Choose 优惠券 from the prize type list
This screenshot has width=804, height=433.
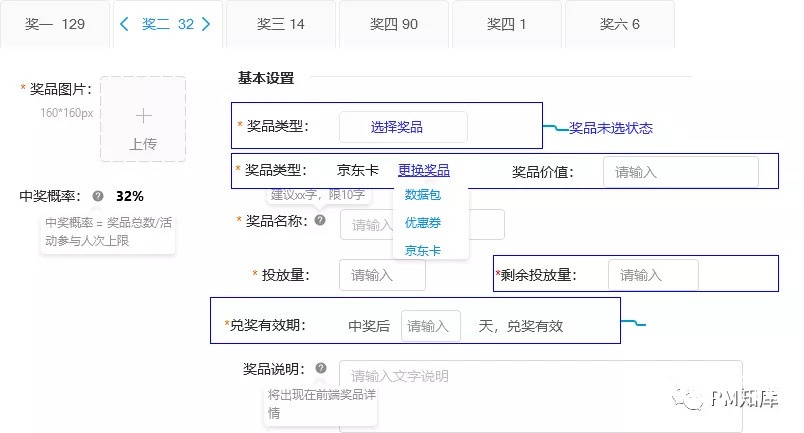click(422, 223)
